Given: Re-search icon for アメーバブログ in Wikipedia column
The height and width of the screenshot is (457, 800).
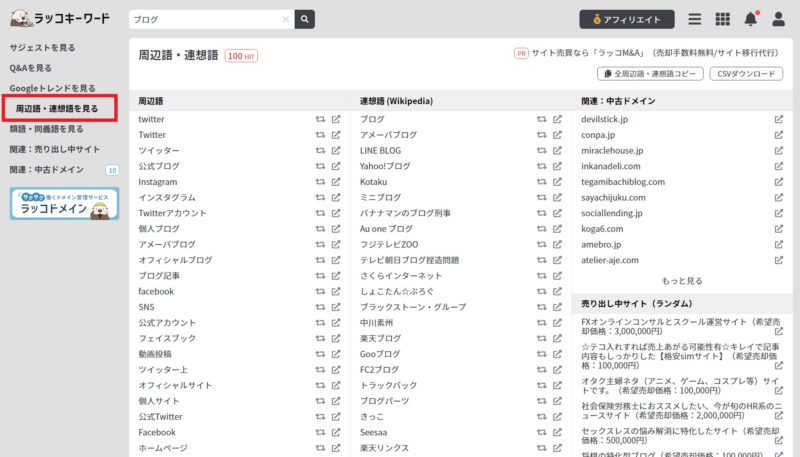Looking at the screenshot, I should 541,135.
